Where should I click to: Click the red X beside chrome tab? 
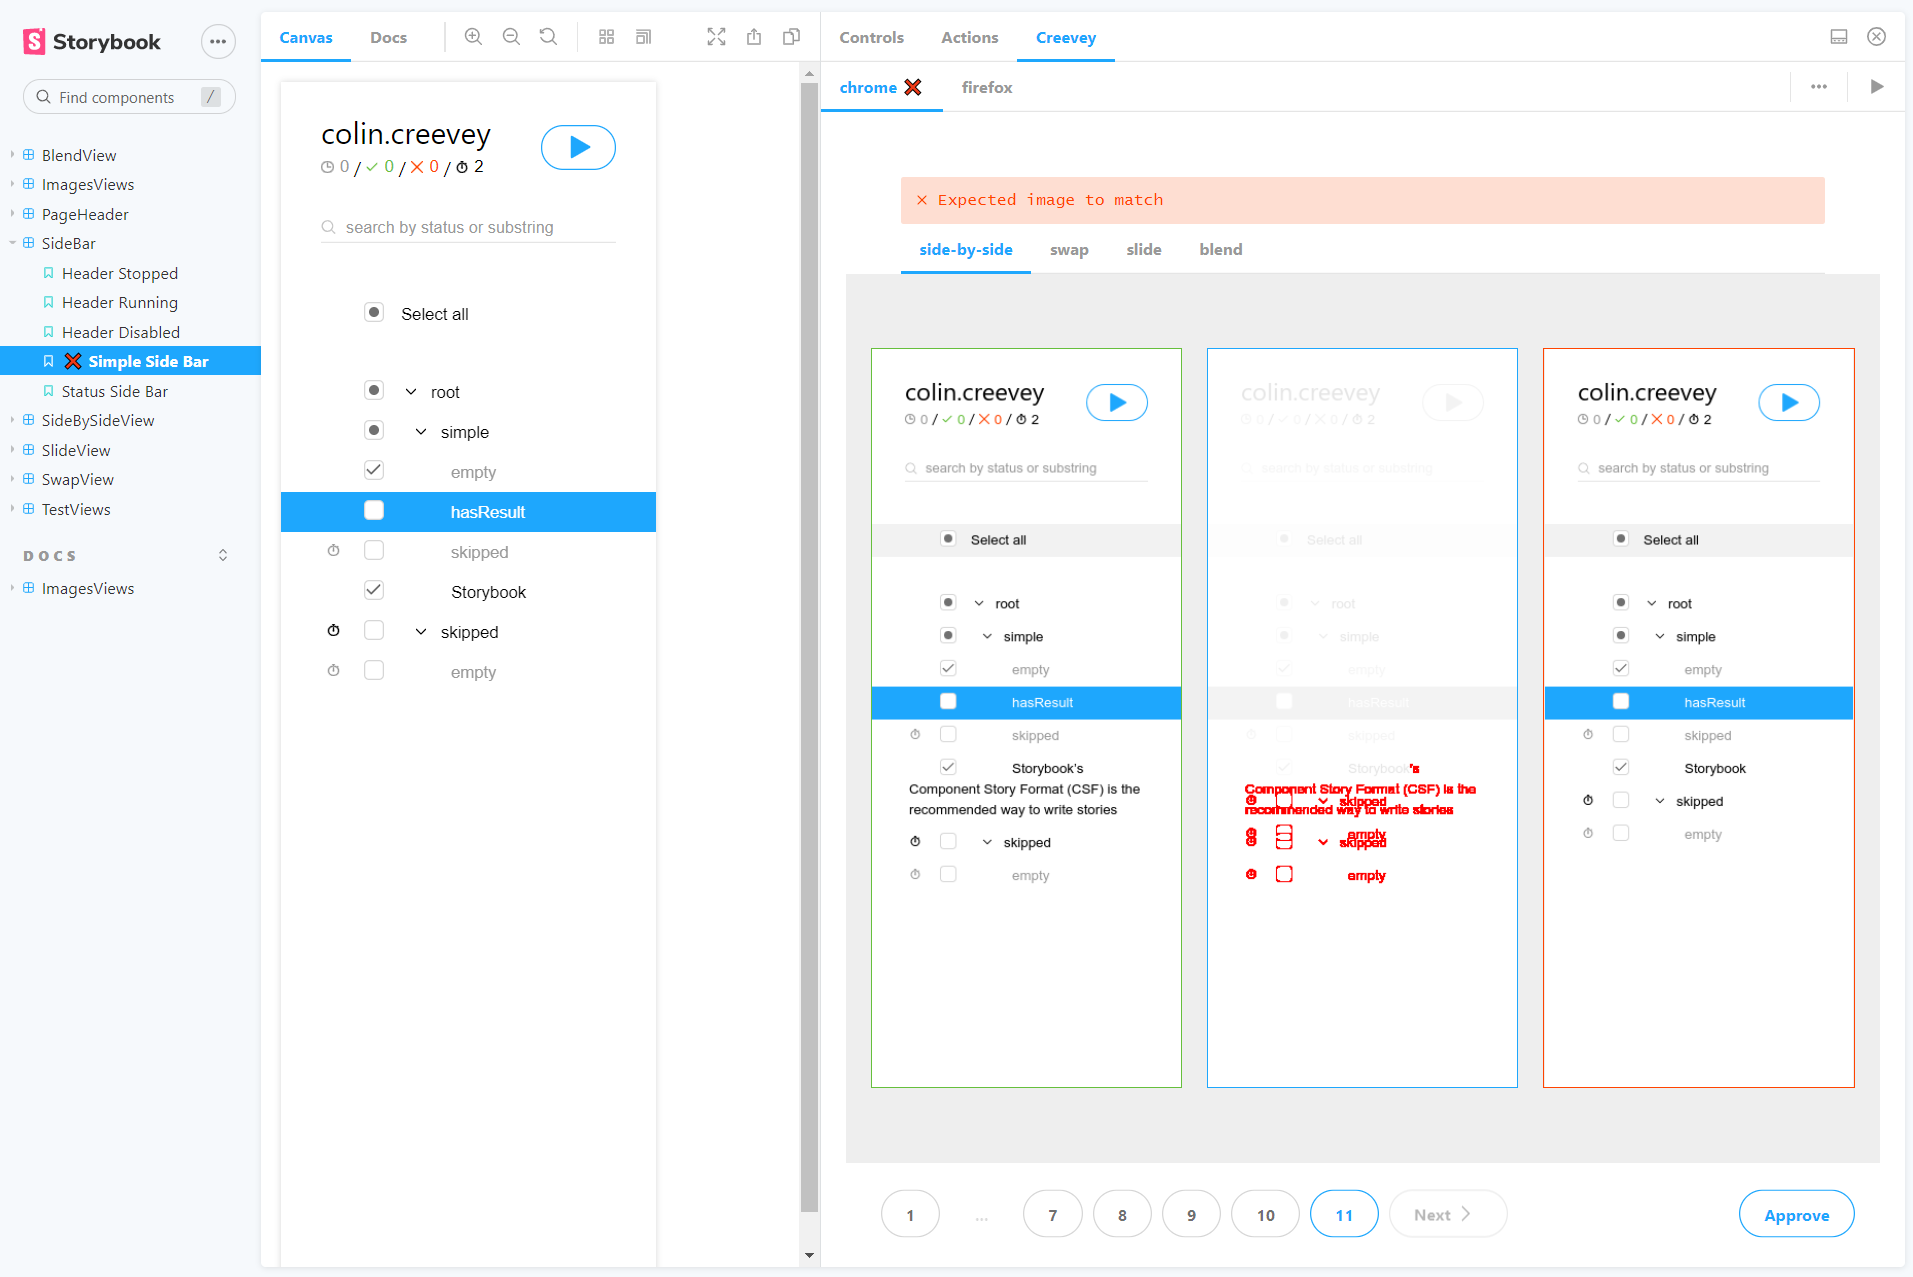(913, 87)
